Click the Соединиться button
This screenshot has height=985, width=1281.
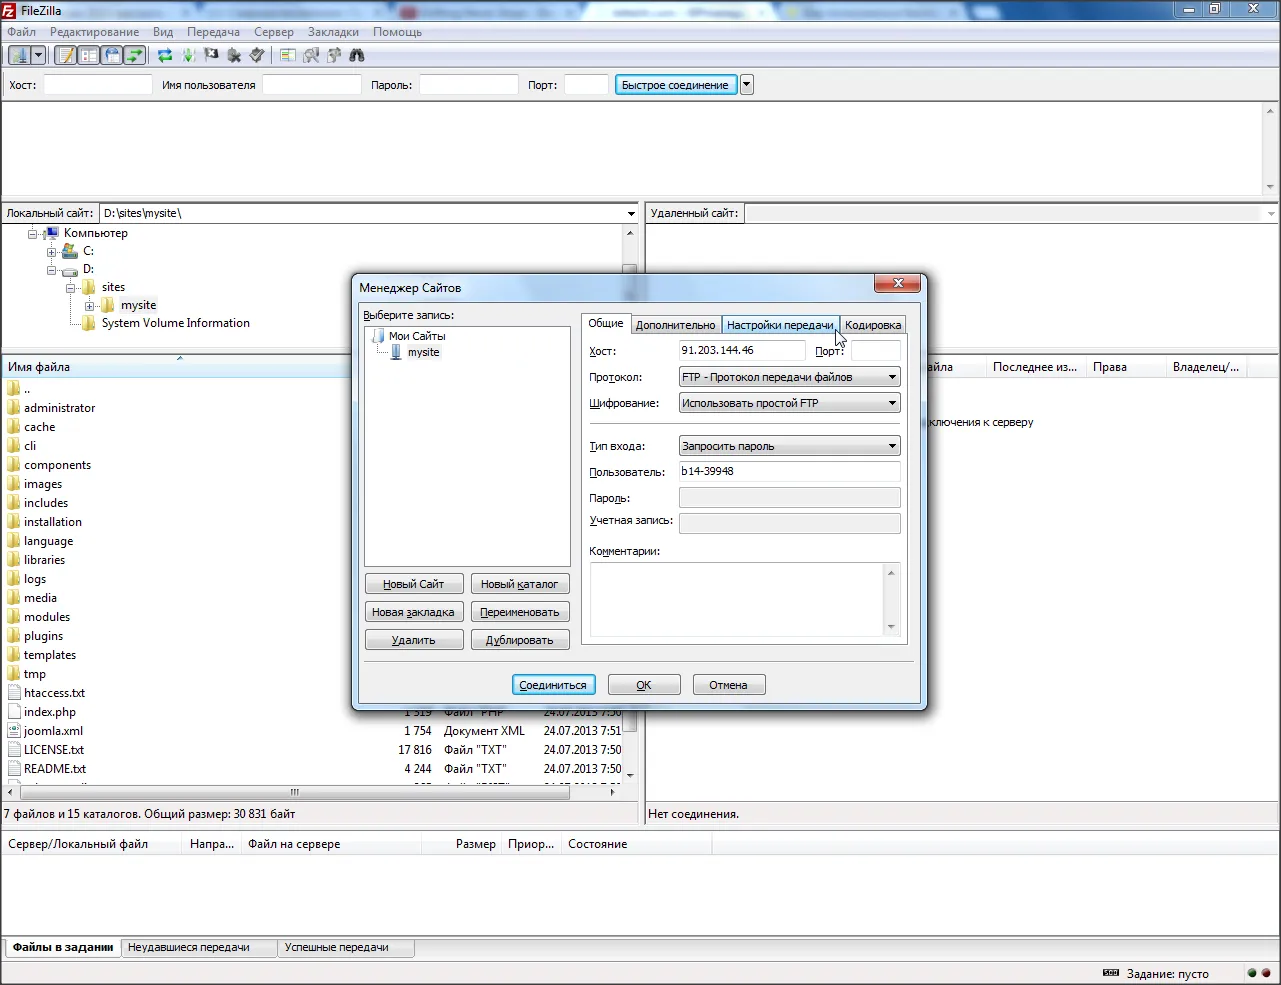click(x=554, y=685)
